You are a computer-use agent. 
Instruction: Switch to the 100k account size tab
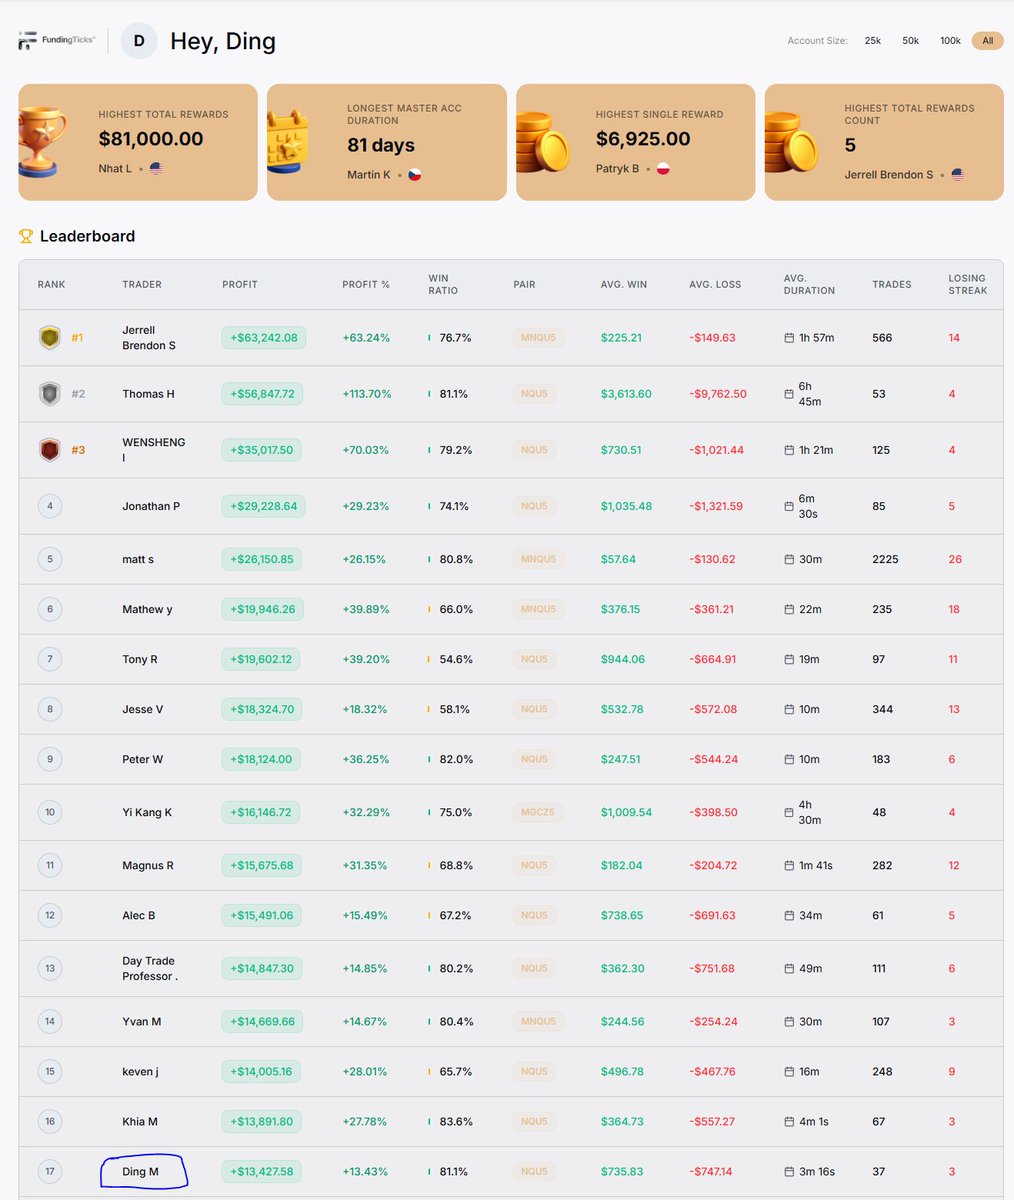click(950, 41)
